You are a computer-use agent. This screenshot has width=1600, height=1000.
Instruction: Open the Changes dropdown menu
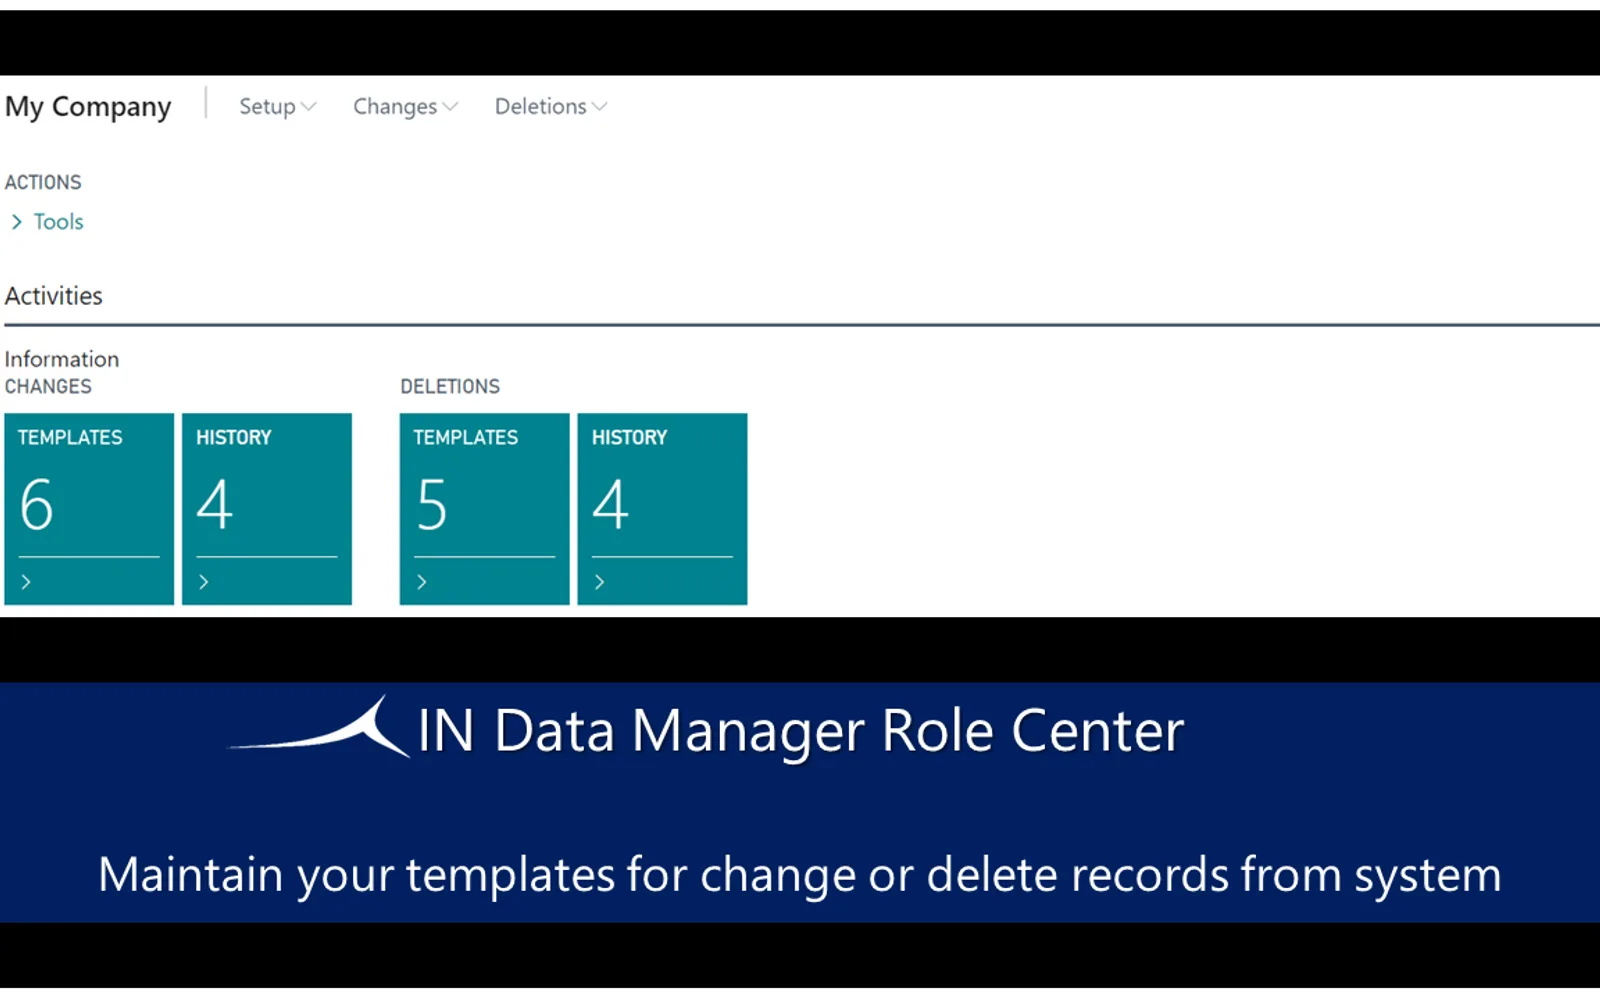click(x=405, y=106)
